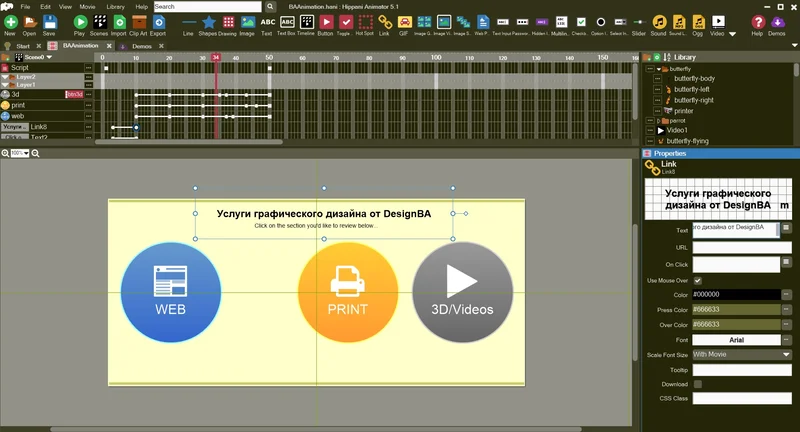Switch to the Demos tab
Image resolution: width=800 pixels, height=432 pixels.
[x=142, y=46]
